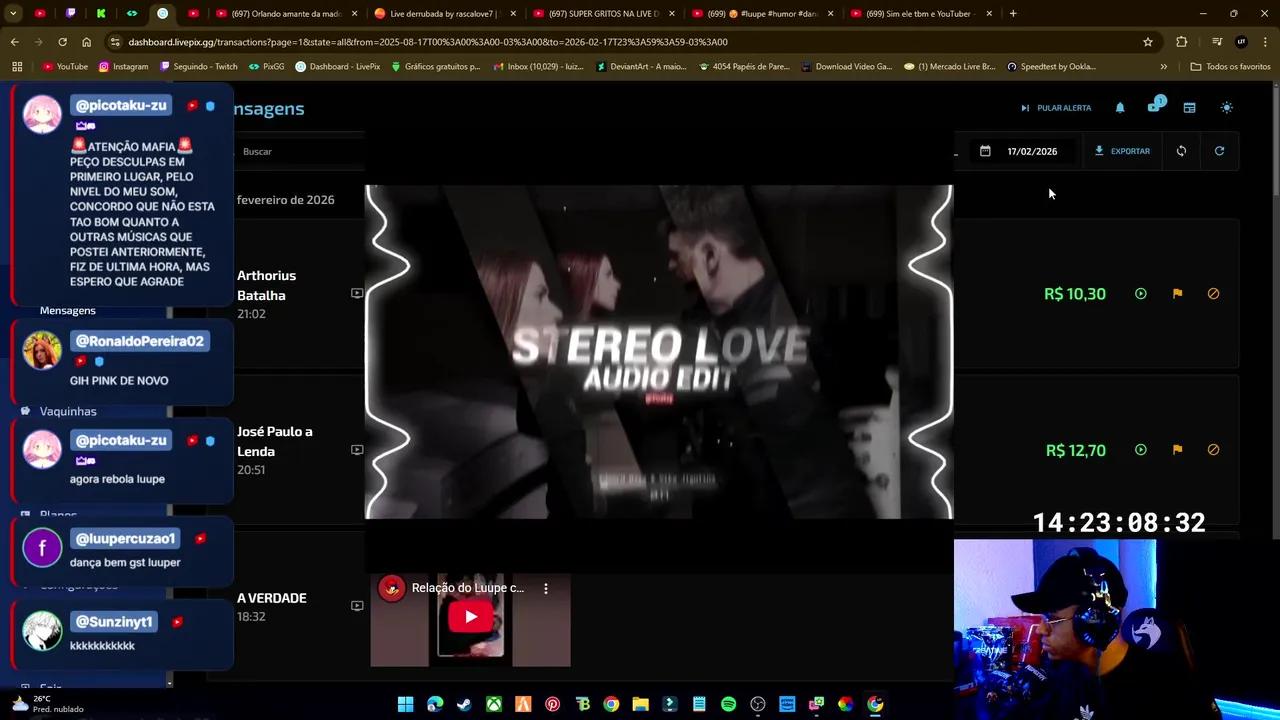The width and height of the screenshot is (1280, 720).
Task: Click the Stereo Love audio edit video
Action: (x=659, y=352)
